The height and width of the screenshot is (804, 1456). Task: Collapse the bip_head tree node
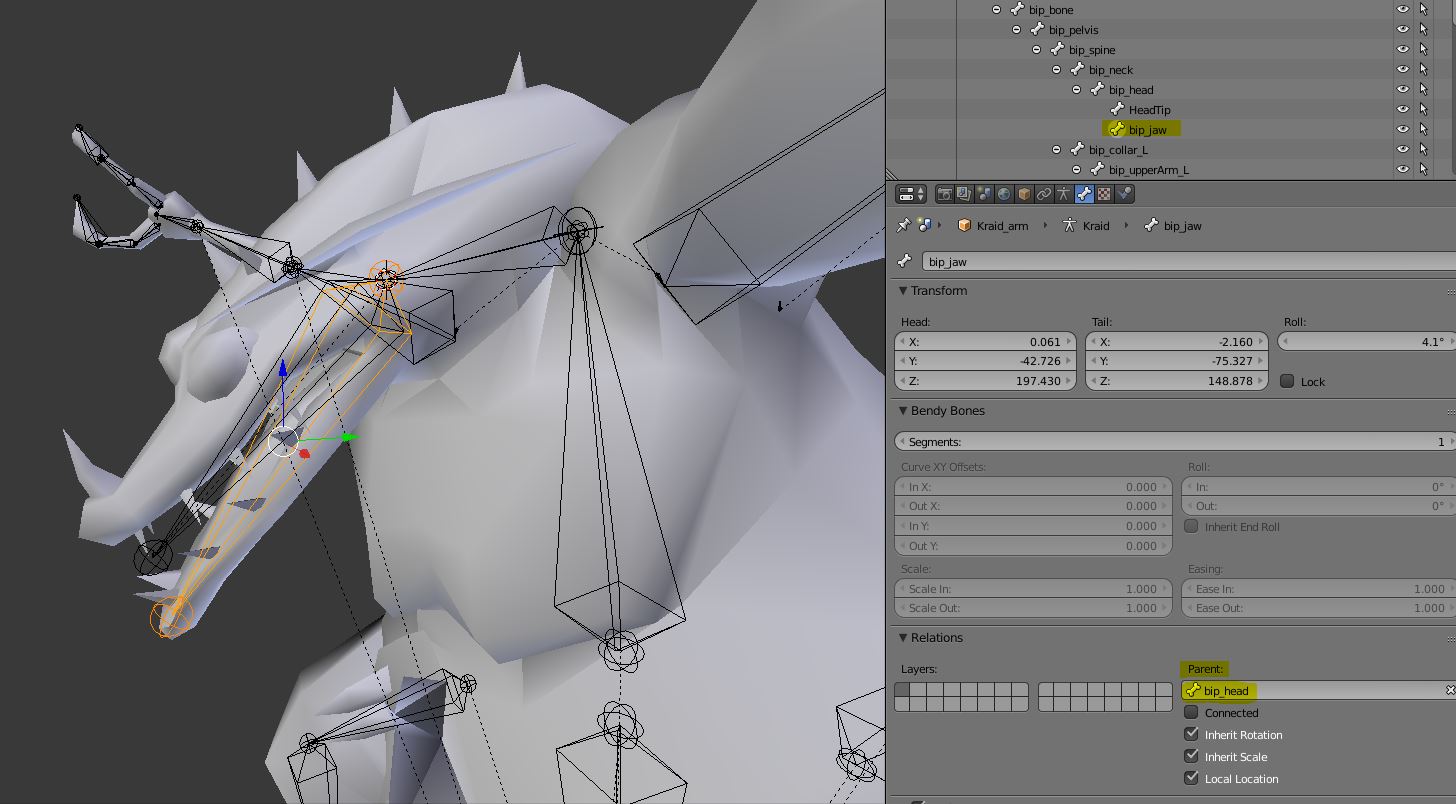[1077, 90]
